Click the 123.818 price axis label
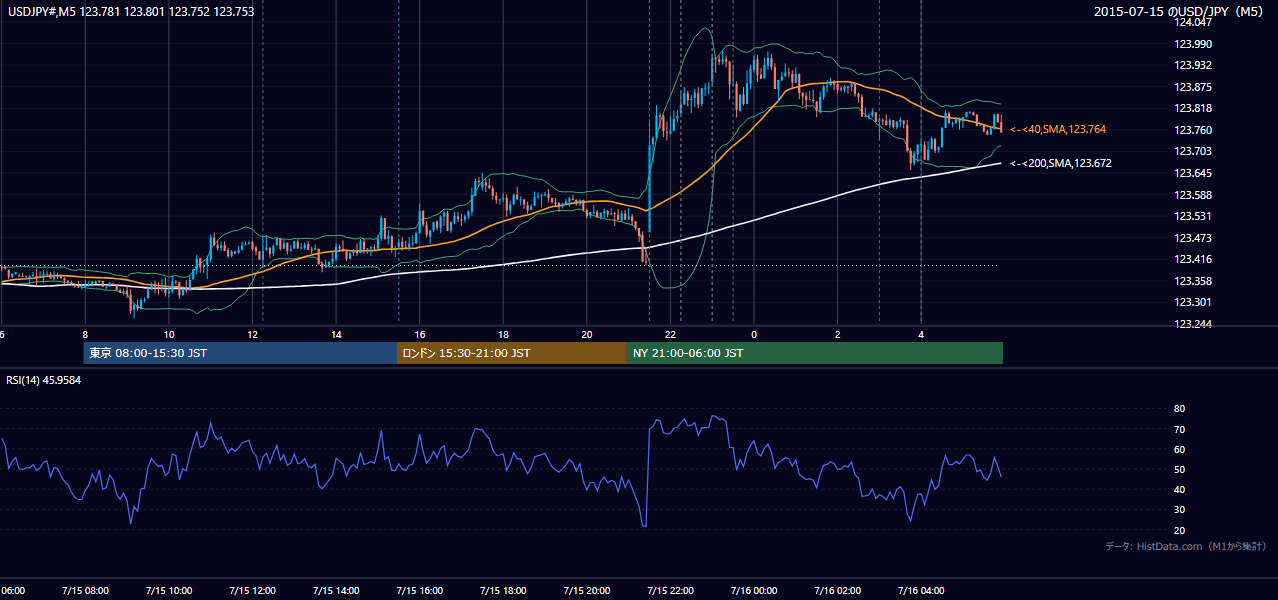Image resolution: width=1278 pixels, height=600 pixels. click(x=1192, y=108)
